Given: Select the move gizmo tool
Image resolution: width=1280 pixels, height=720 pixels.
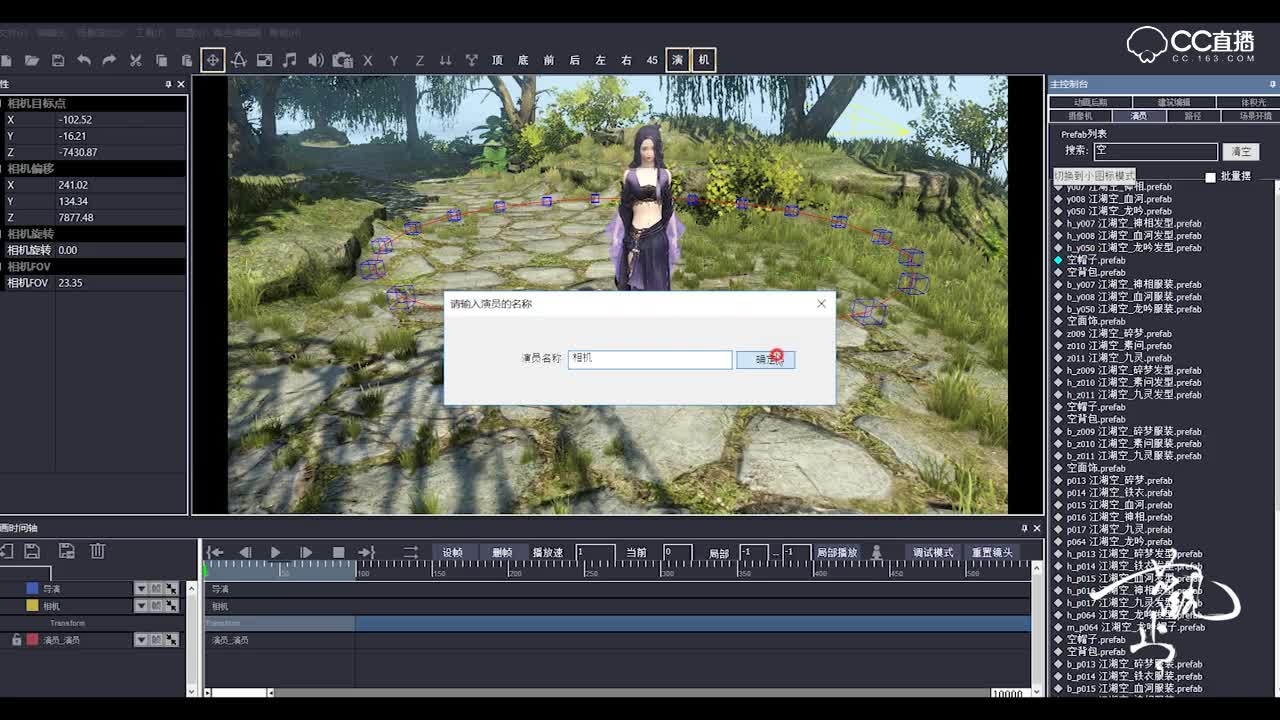Looking at the screenshot, I should (213, 60).
